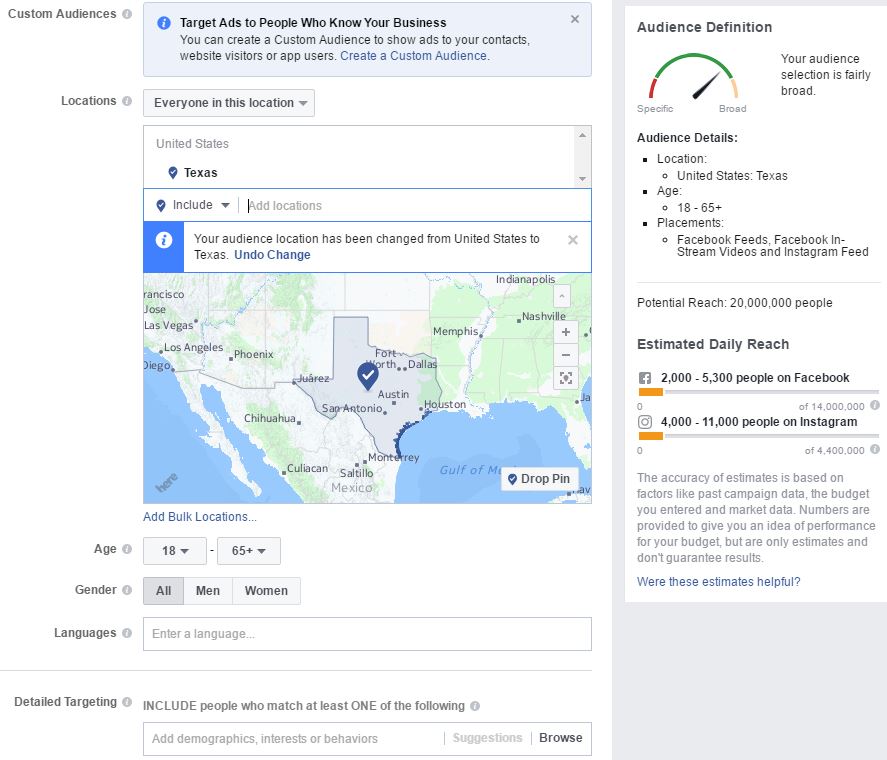Zoom in on the map

coord(566,332)
